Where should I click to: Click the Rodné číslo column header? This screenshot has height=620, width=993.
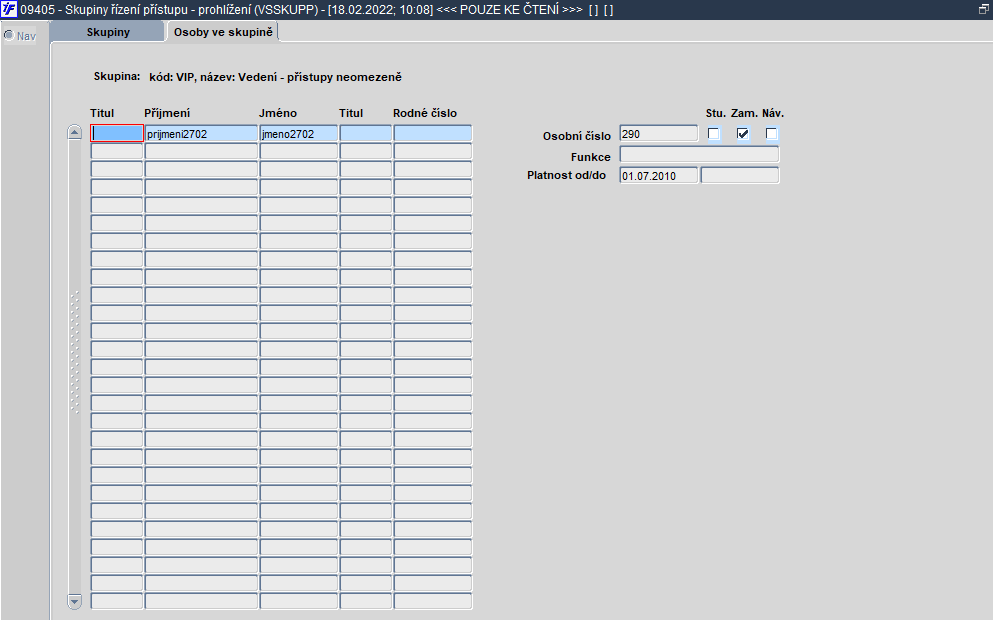(425, 113)
